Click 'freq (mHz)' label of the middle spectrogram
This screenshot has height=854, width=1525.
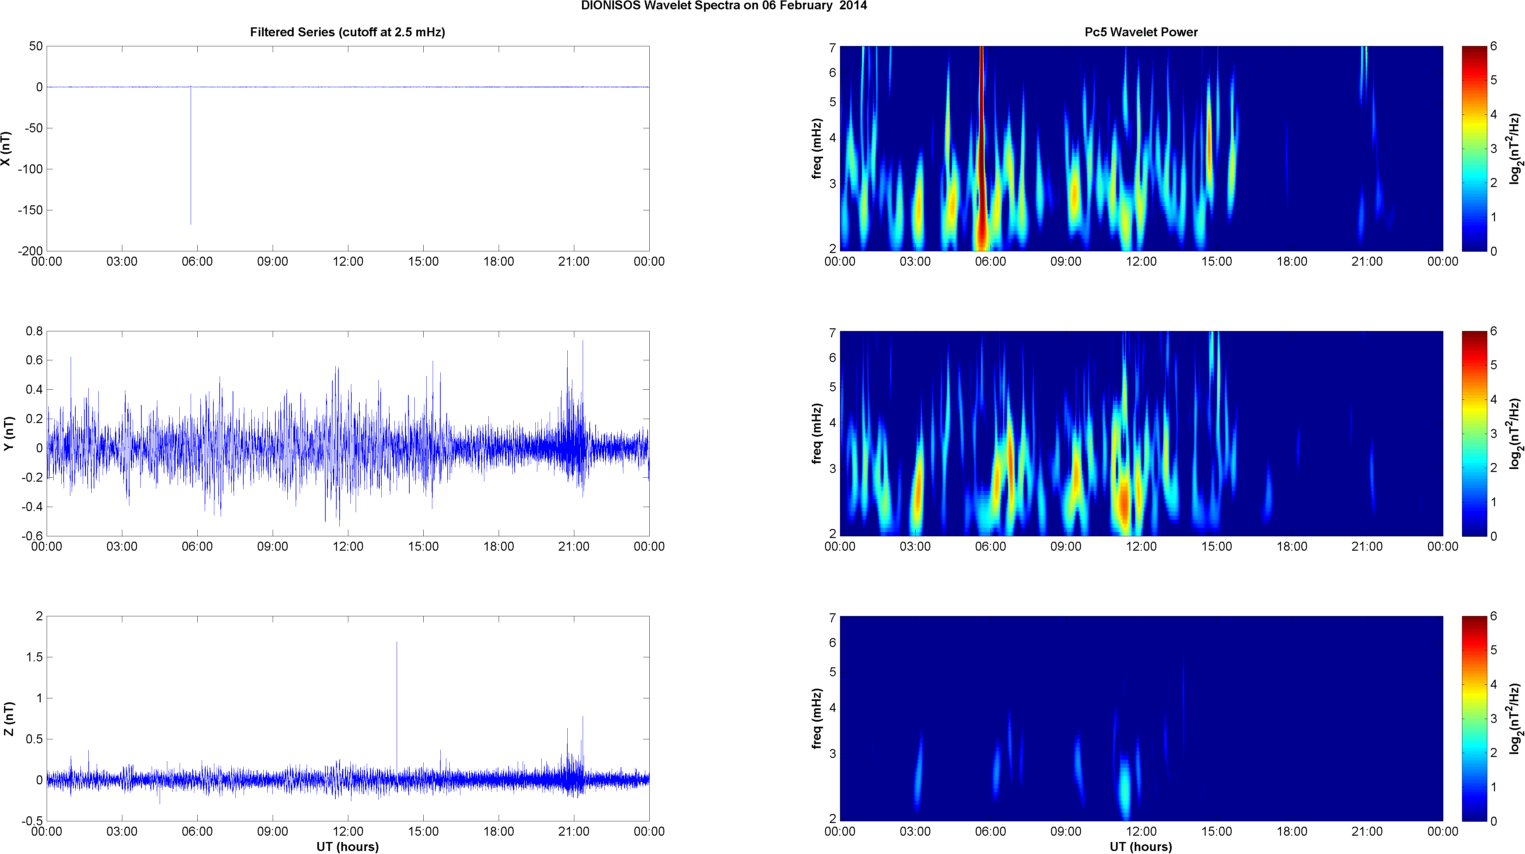[x=817, y=433]
